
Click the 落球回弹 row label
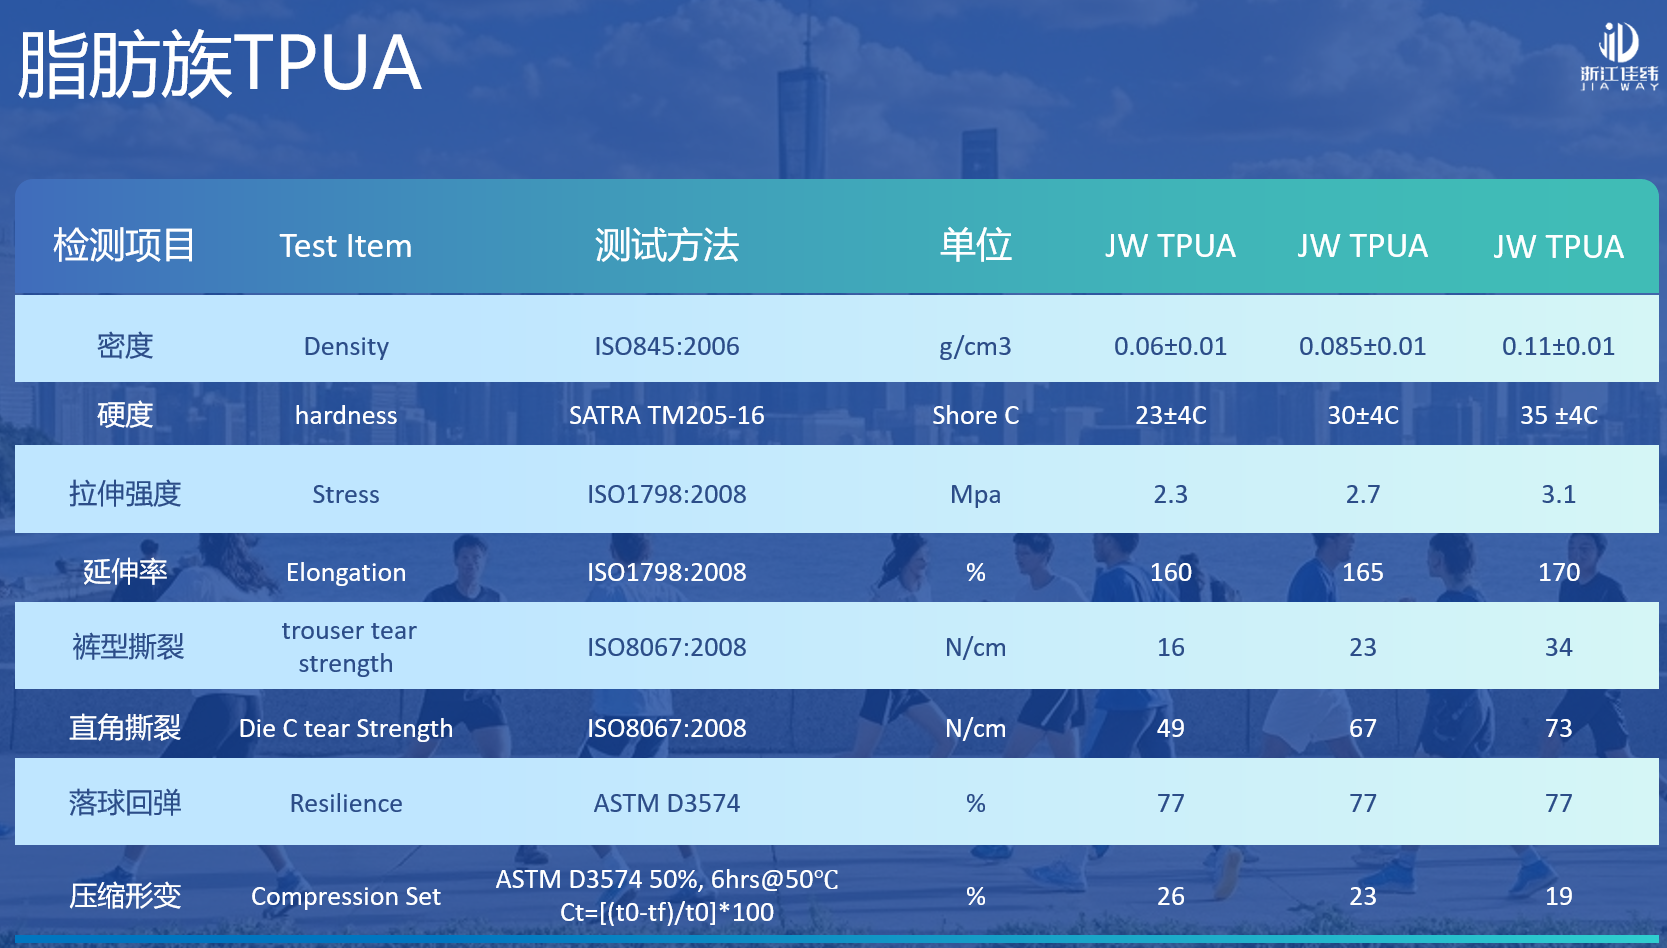click(125, 802)
